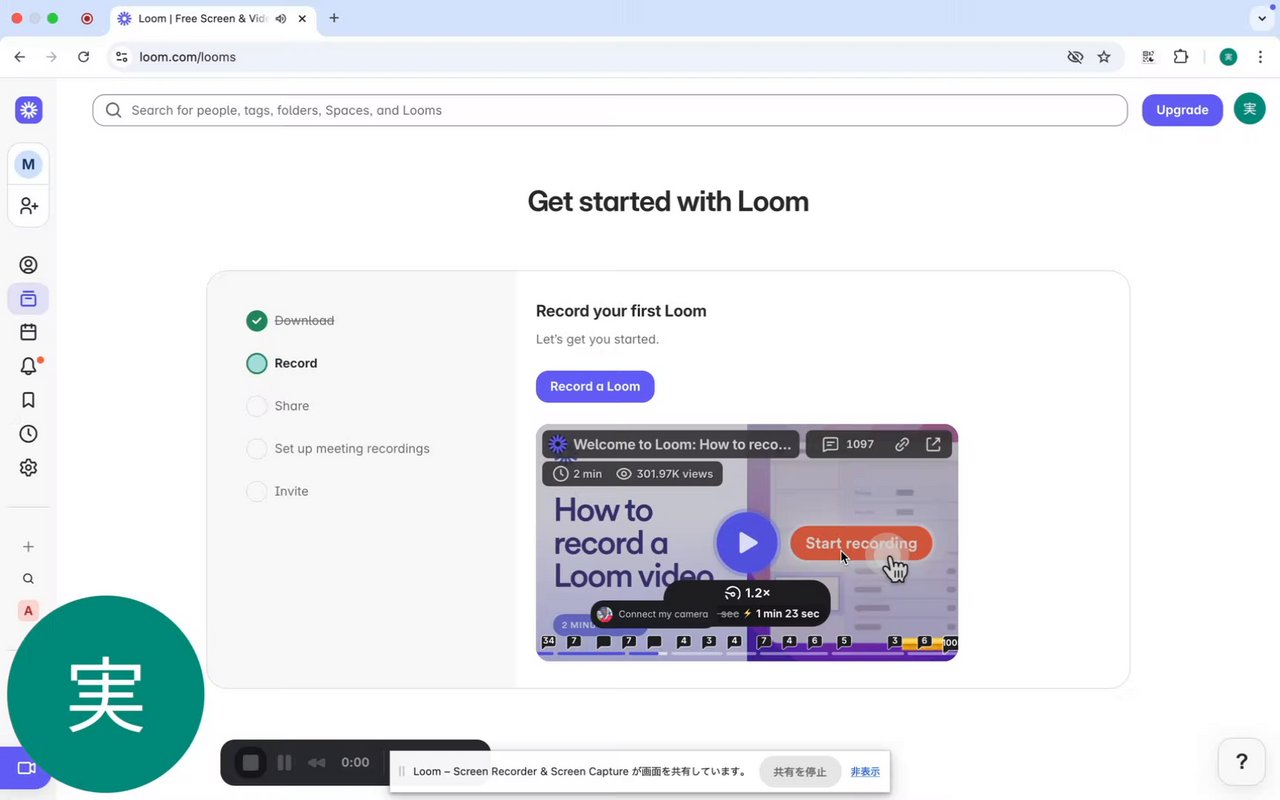Open the M workspace avatar
The width and height of the screenshot is (1280, 800).
click(28, 164)
